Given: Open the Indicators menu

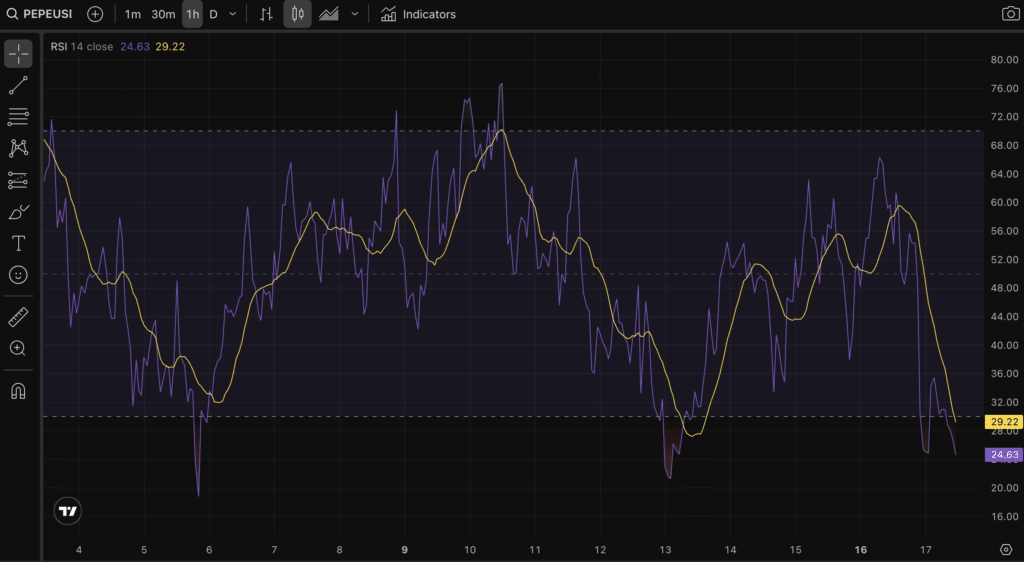Looking at the screenshot, I should [x=419, y=14].
